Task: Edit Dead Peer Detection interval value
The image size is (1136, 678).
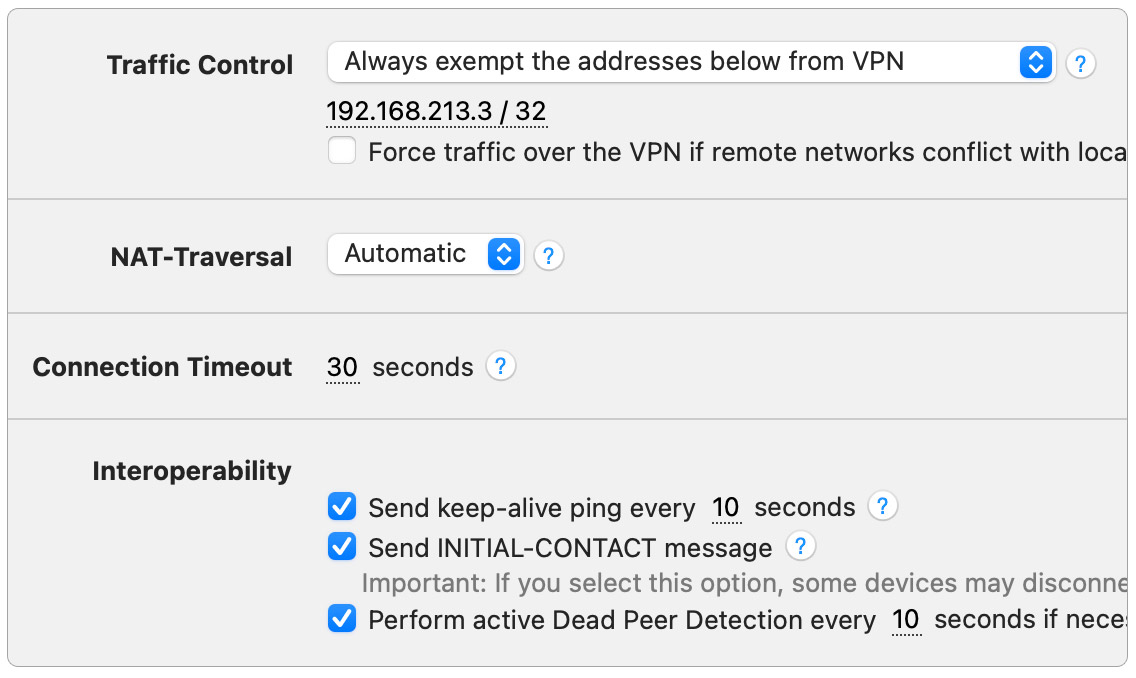Action: (906, 620)
